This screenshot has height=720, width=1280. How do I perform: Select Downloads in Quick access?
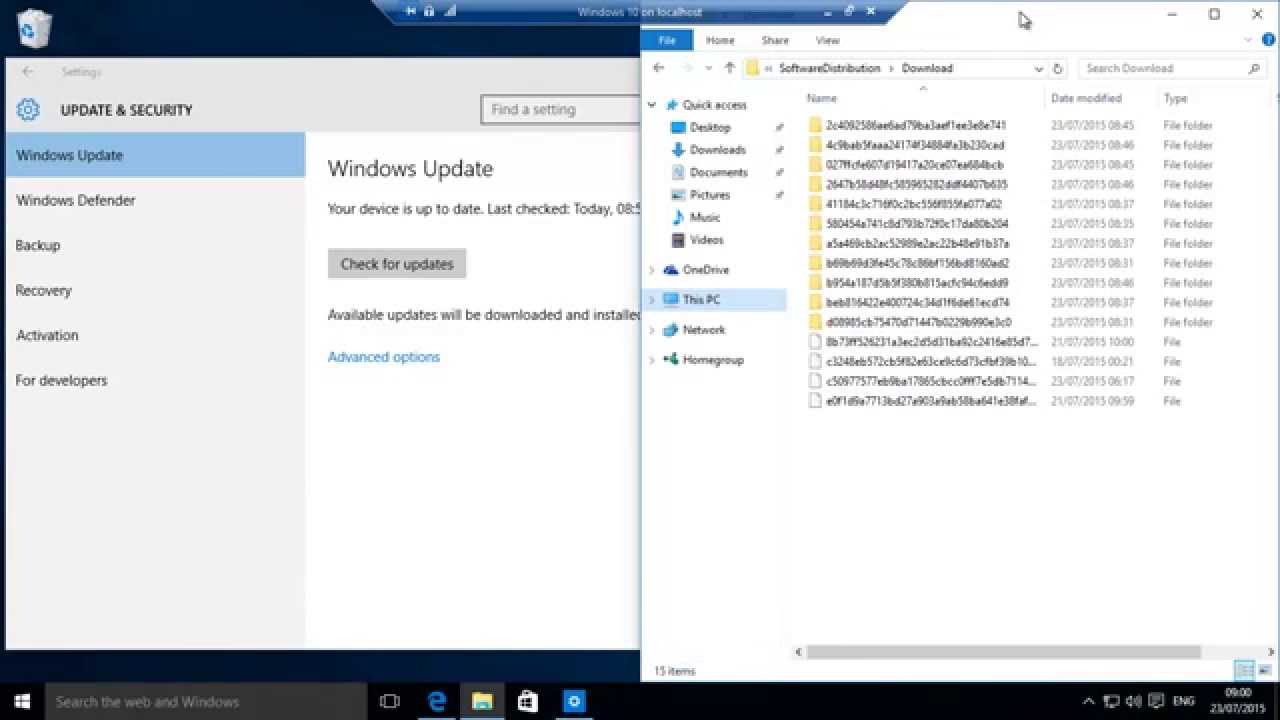pos(717,150)
